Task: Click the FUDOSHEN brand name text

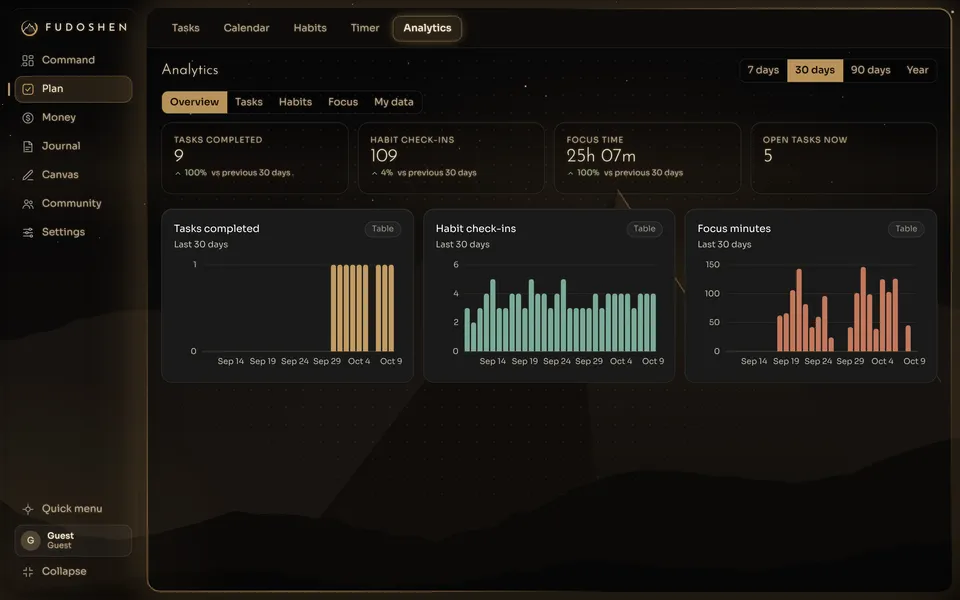Action: coord(86,28)
